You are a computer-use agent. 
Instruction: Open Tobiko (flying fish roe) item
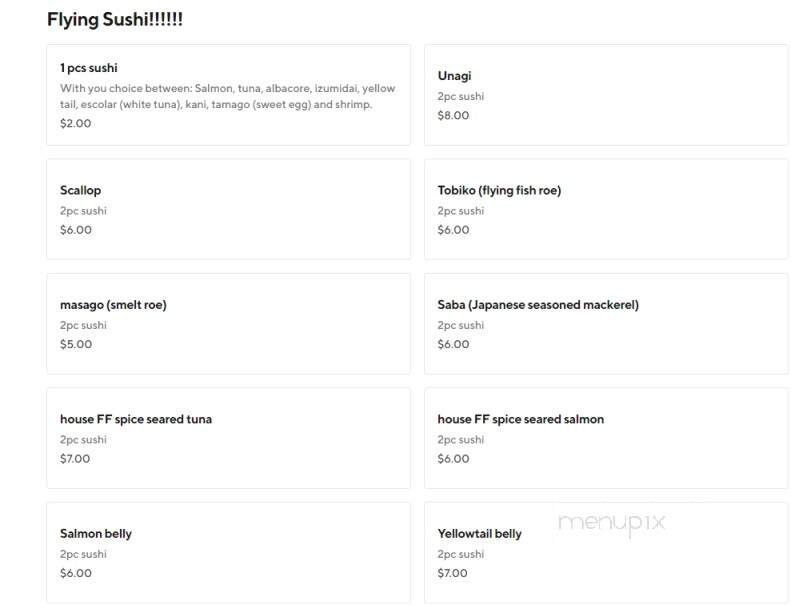[x=499, y=190]
